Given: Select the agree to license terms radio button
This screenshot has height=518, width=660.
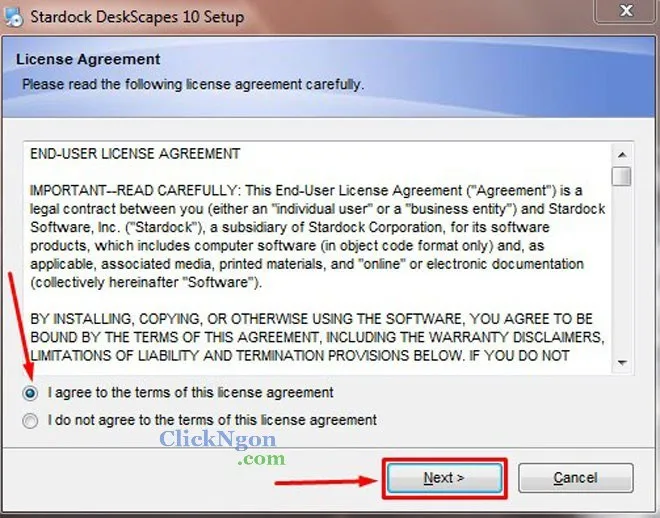Looking at the screenshot, I should pos(30,393).
